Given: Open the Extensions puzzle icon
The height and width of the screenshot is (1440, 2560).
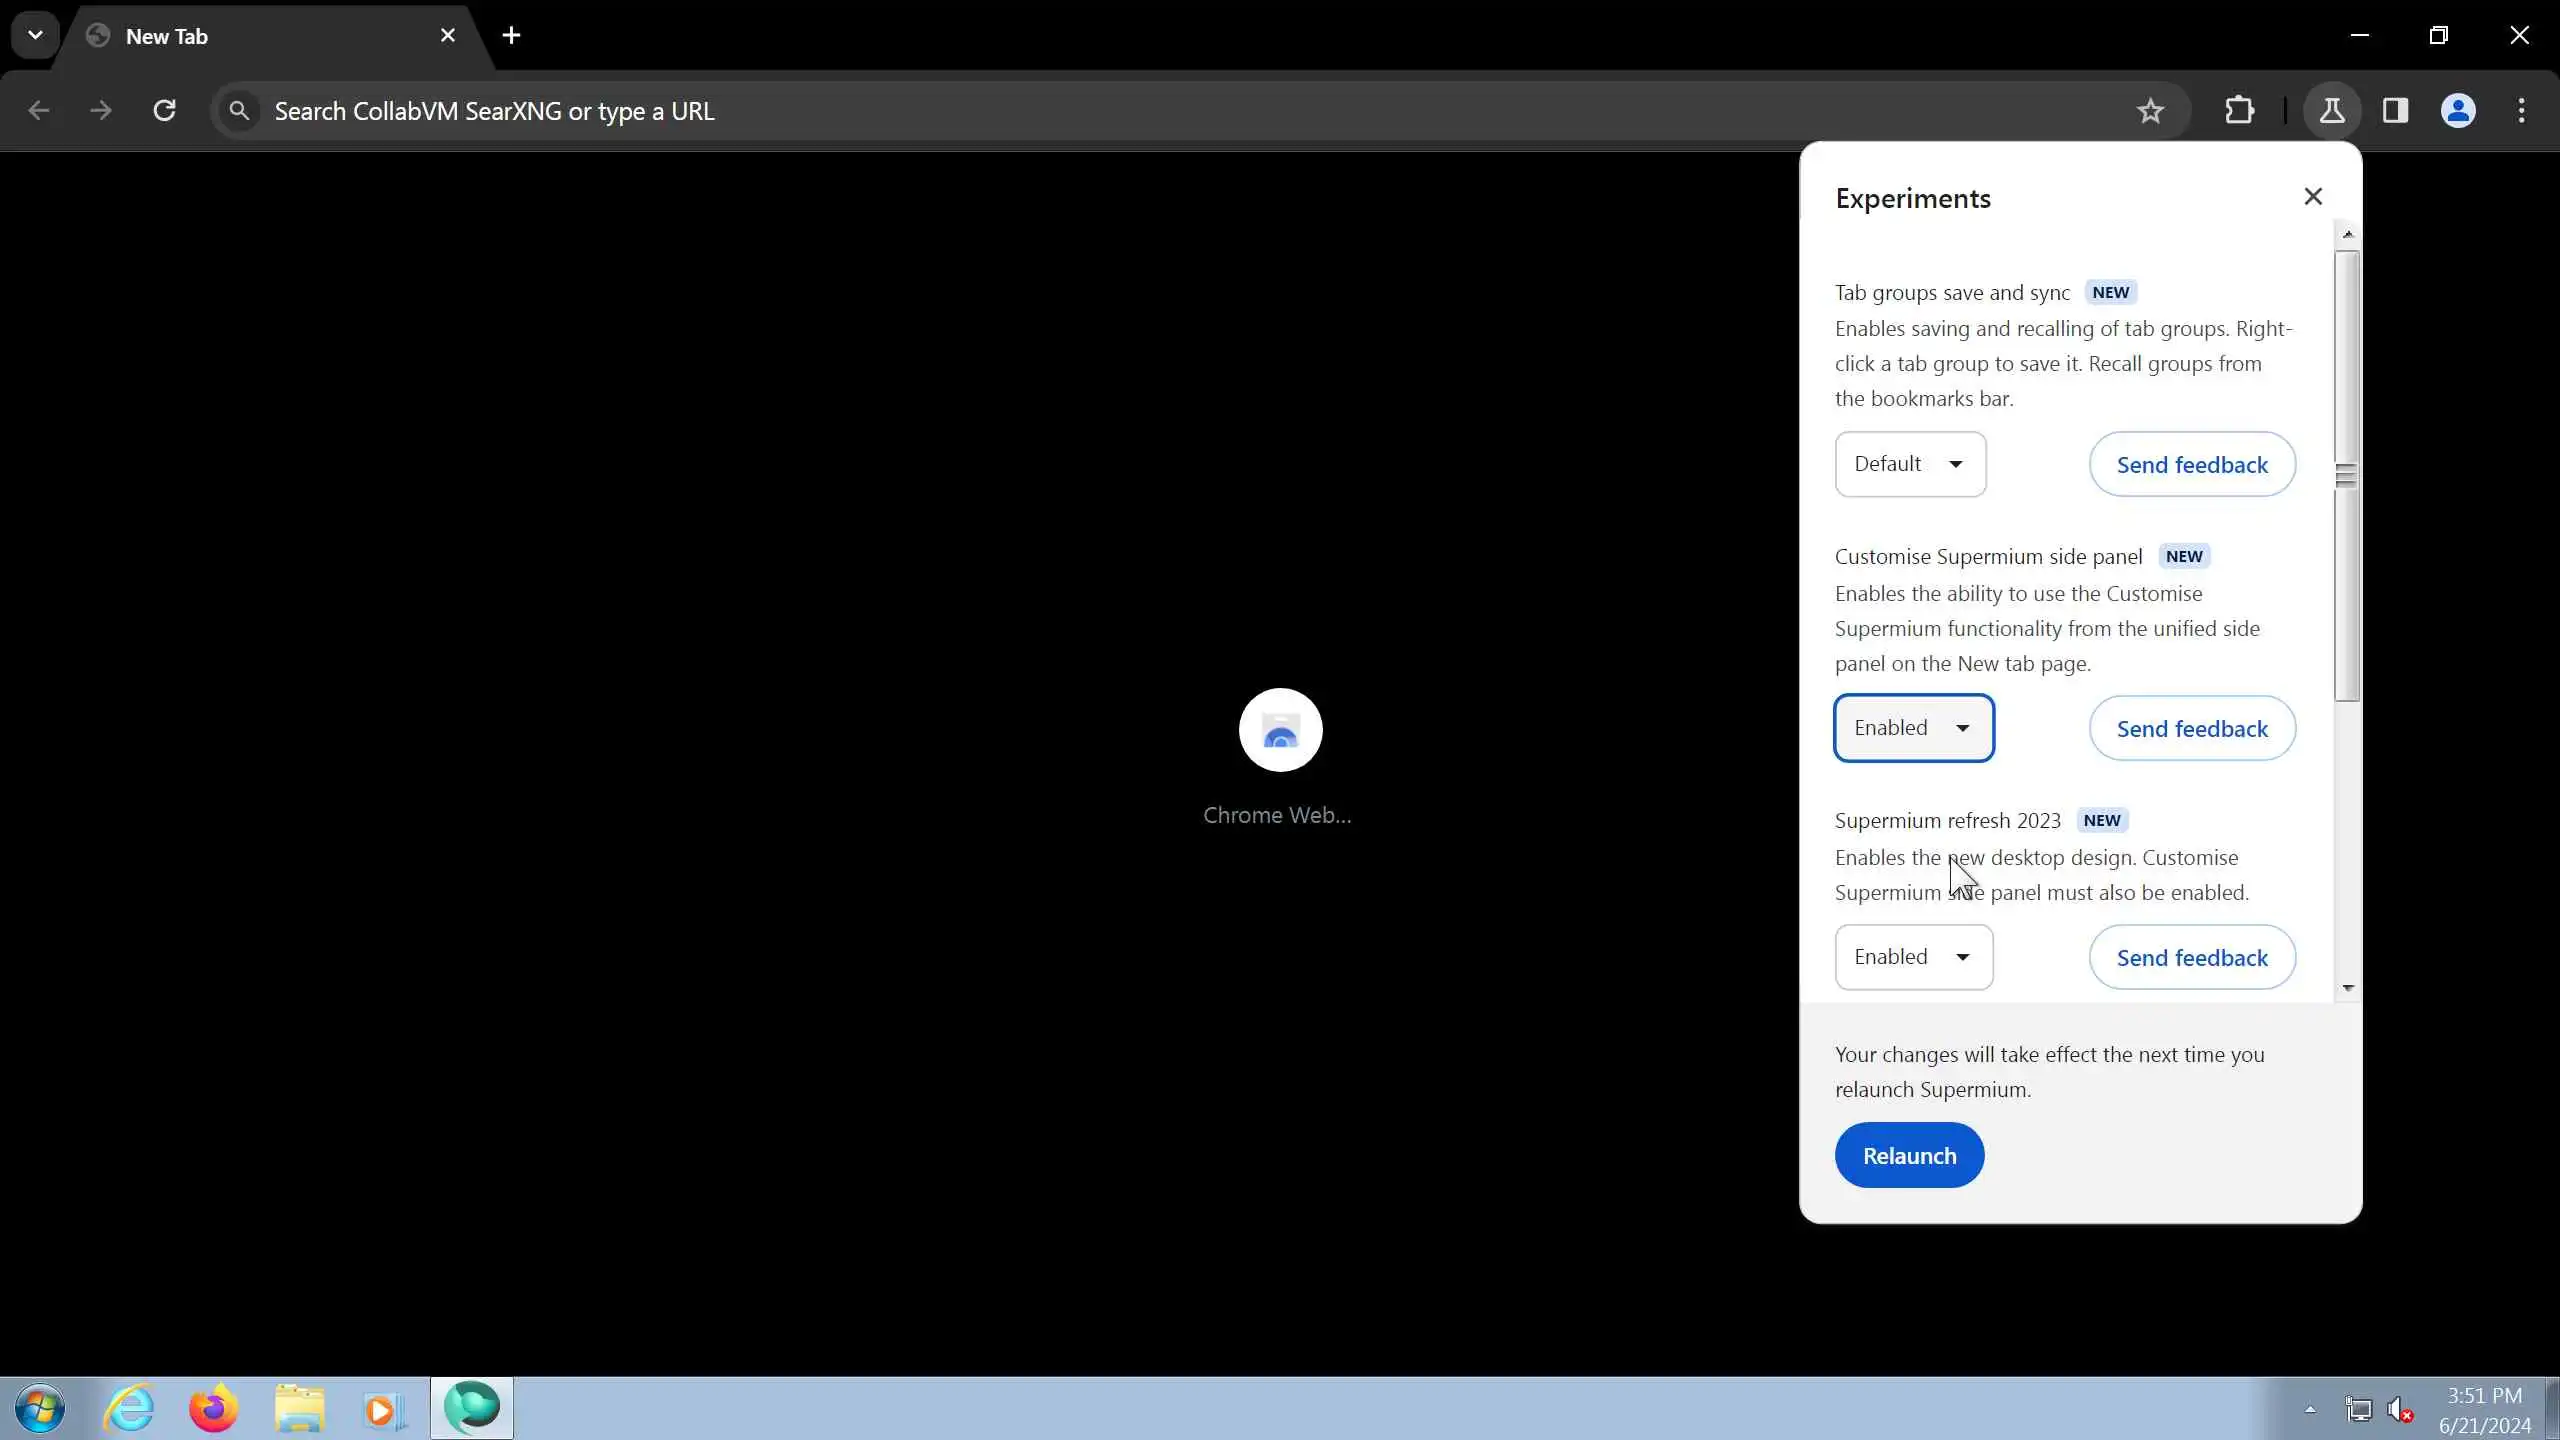Looking at the screenshot, I should [x=2239, y=110].
